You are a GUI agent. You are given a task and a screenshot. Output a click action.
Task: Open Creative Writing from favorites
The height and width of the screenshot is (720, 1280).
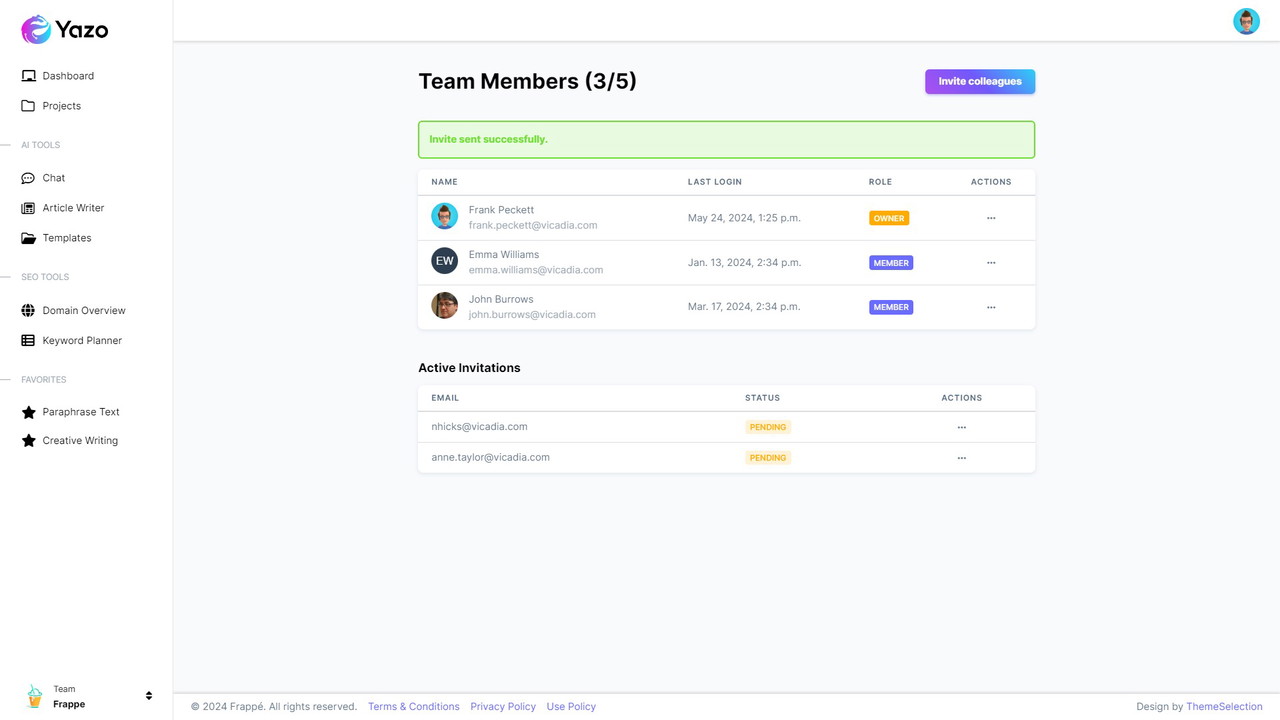(x=80, y=441)
